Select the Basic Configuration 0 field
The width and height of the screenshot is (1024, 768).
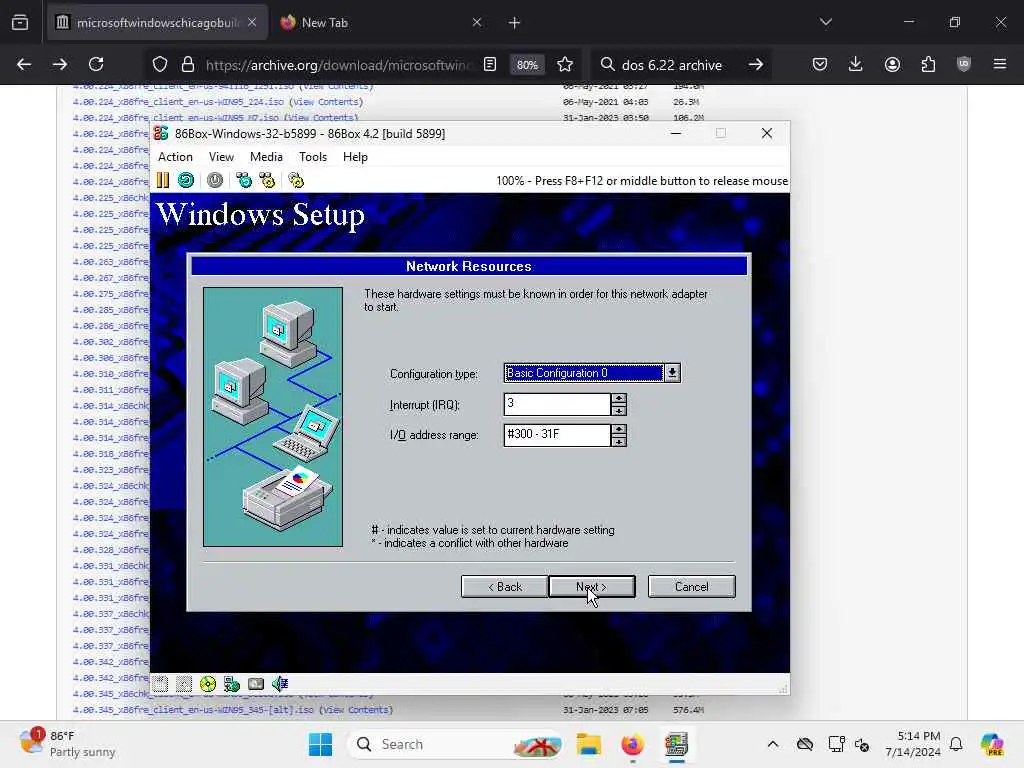click(x=584, y=373)
